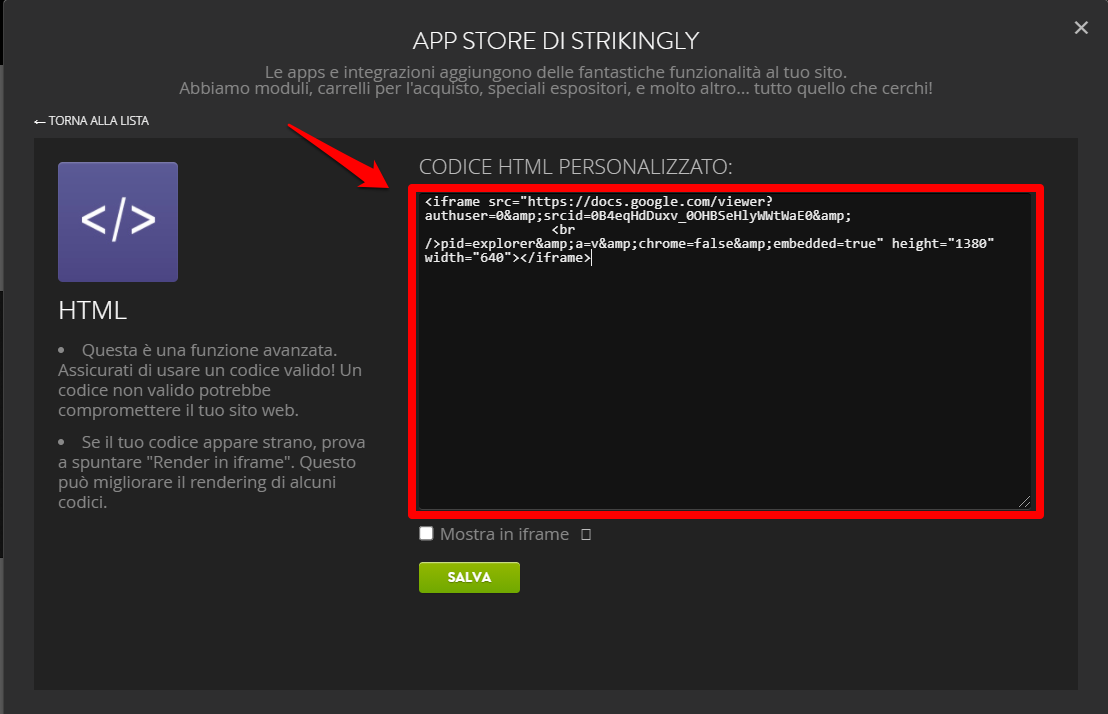Image resolution: width=1108 pixels, height=714 pixels.
Task: Go back via Torna alla lista link
Action: (x=92, y=121)
